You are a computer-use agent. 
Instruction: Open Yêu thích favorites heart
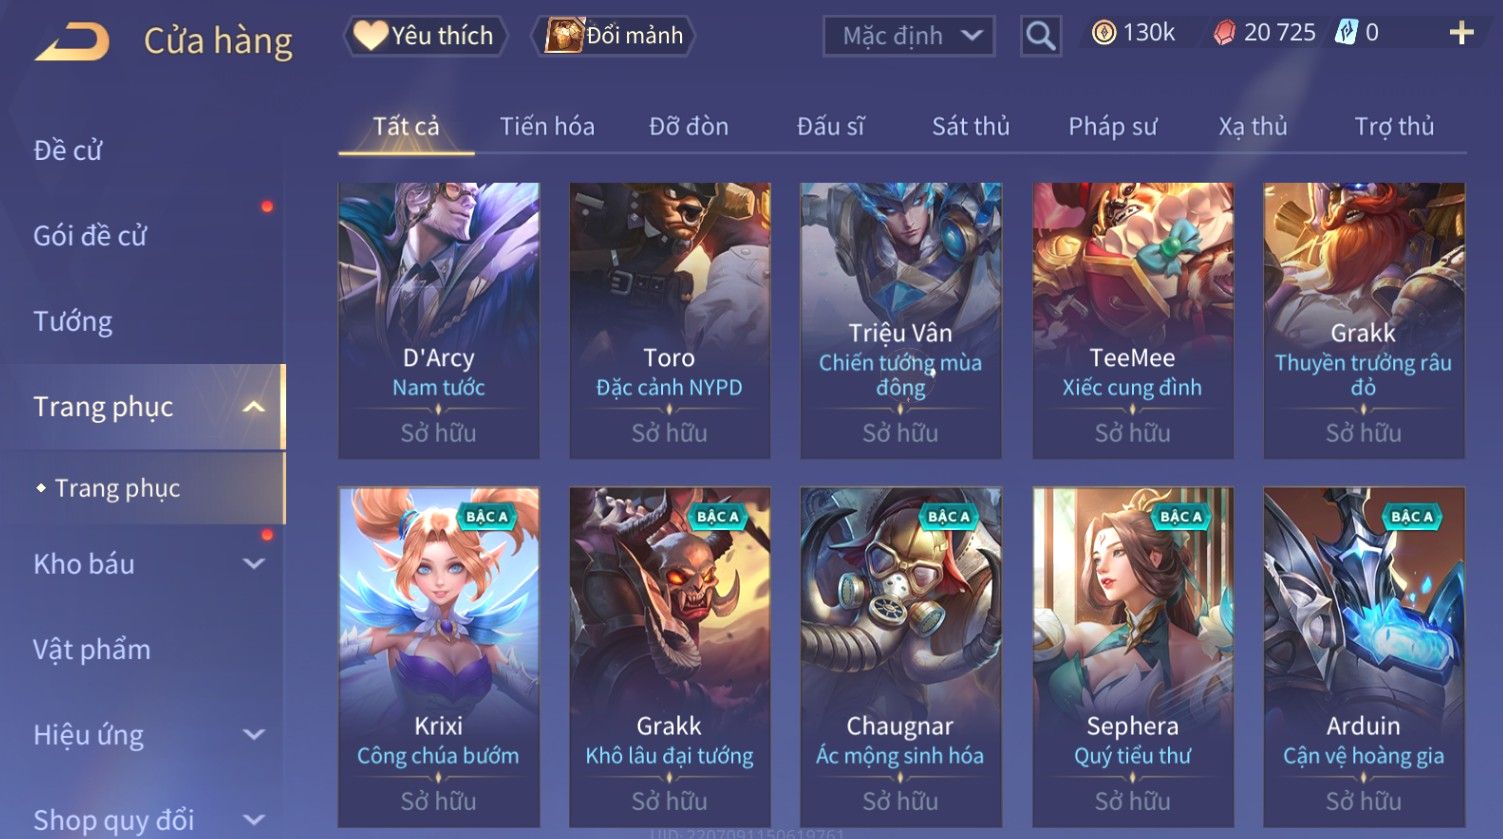click(x=425, y=36)
